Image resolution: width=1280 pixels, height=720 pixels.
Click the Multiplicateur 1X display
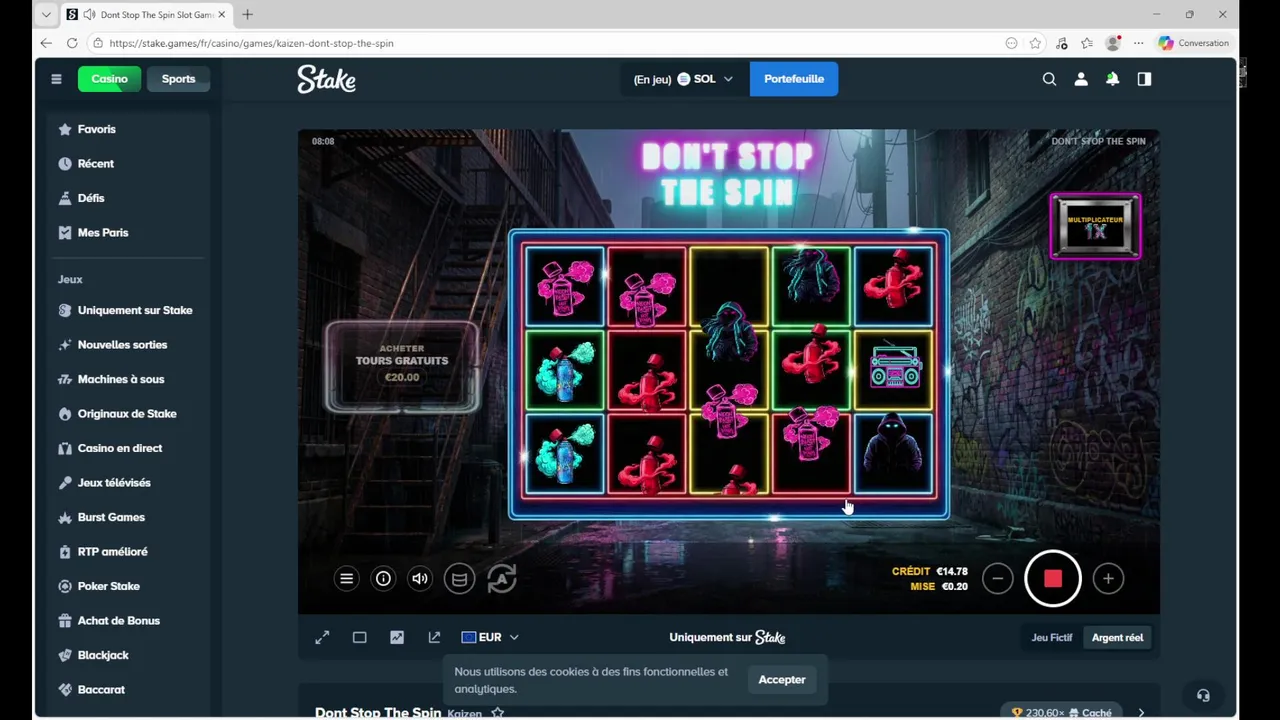click(x=1095, y=226)
